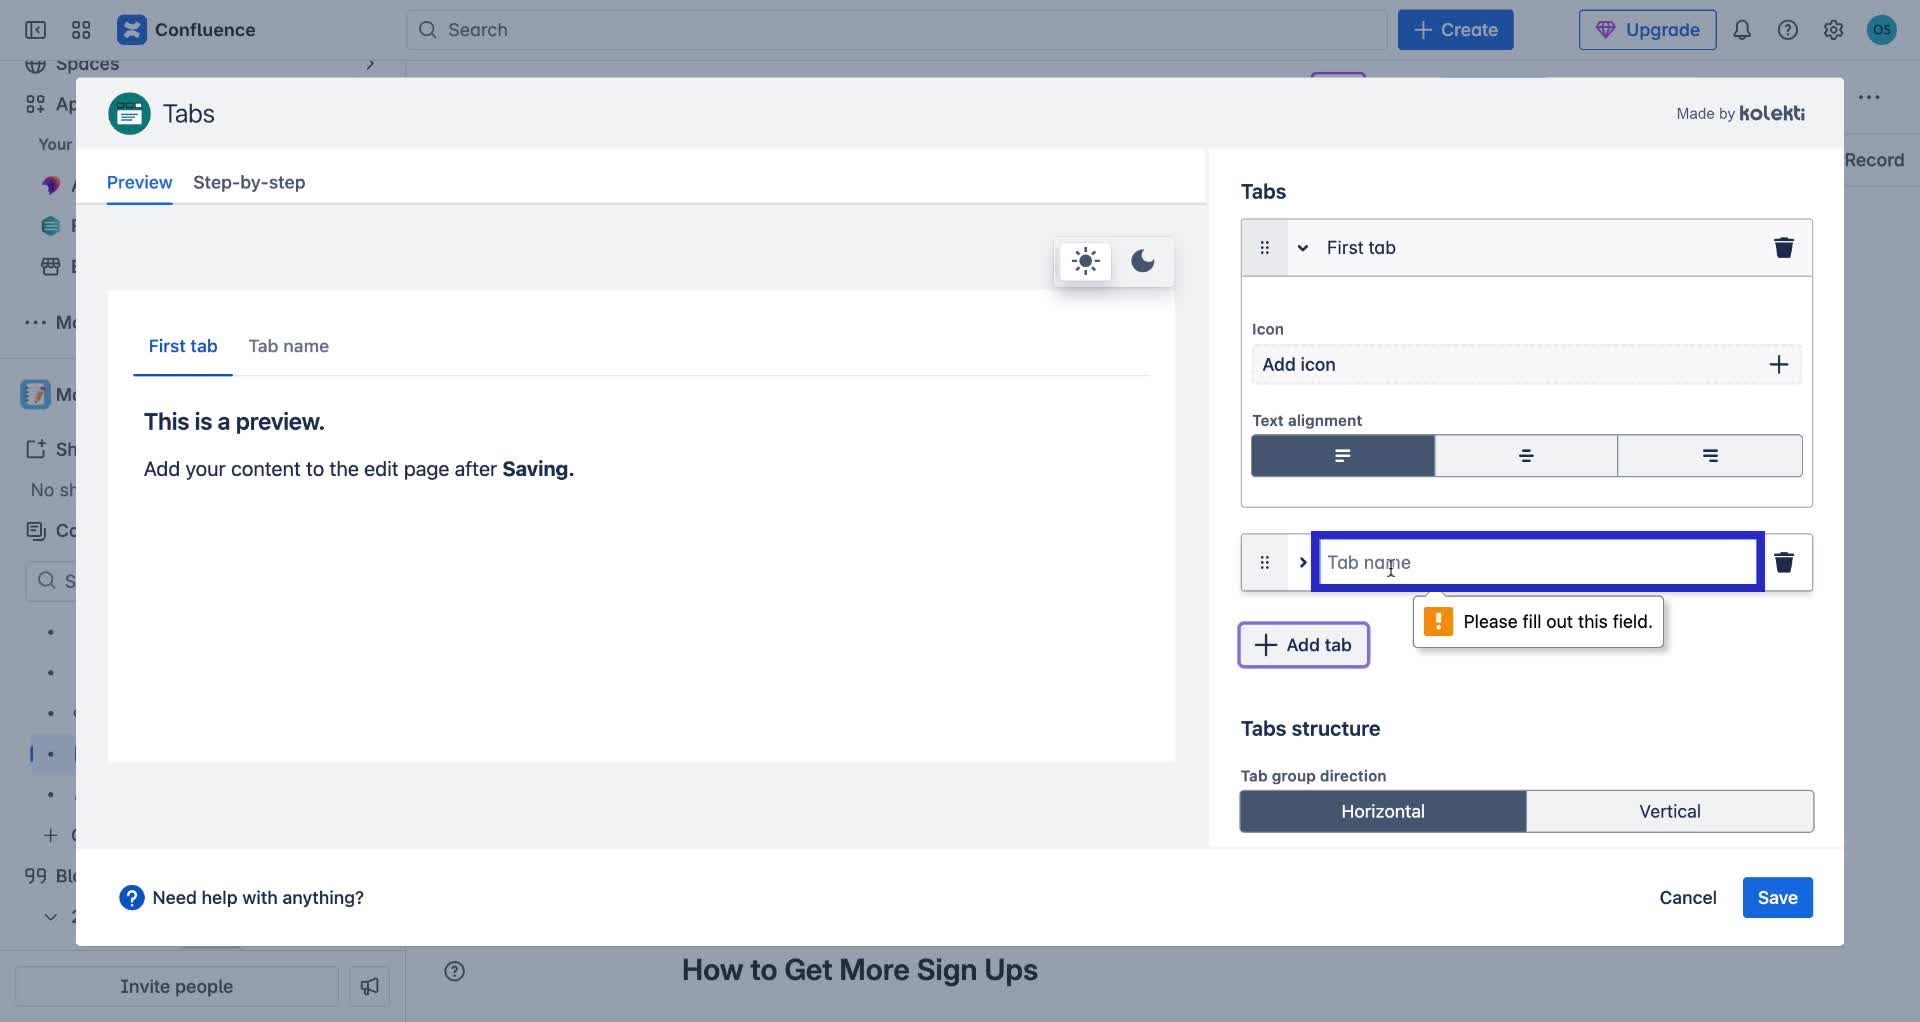Open the Add icon picker
1920x1022 pixels.
pyautogui.click(x=1525, y=364)
